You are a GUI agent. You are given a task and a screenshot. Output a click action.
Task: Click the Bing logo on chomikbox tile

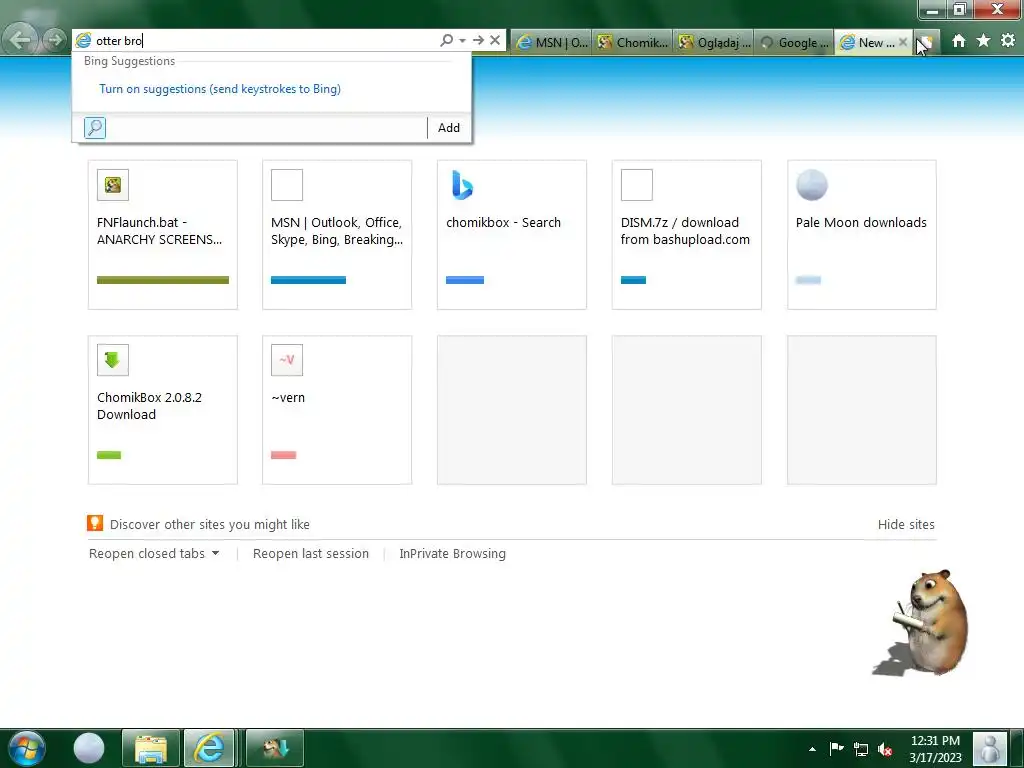point(462,185)
